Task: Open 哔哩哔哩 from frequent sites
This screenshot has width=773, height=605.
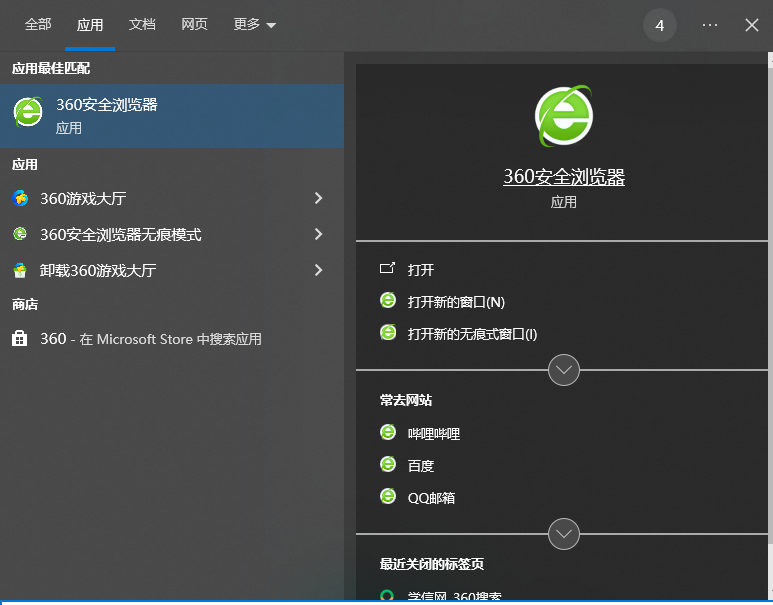Action: [434, 434]
